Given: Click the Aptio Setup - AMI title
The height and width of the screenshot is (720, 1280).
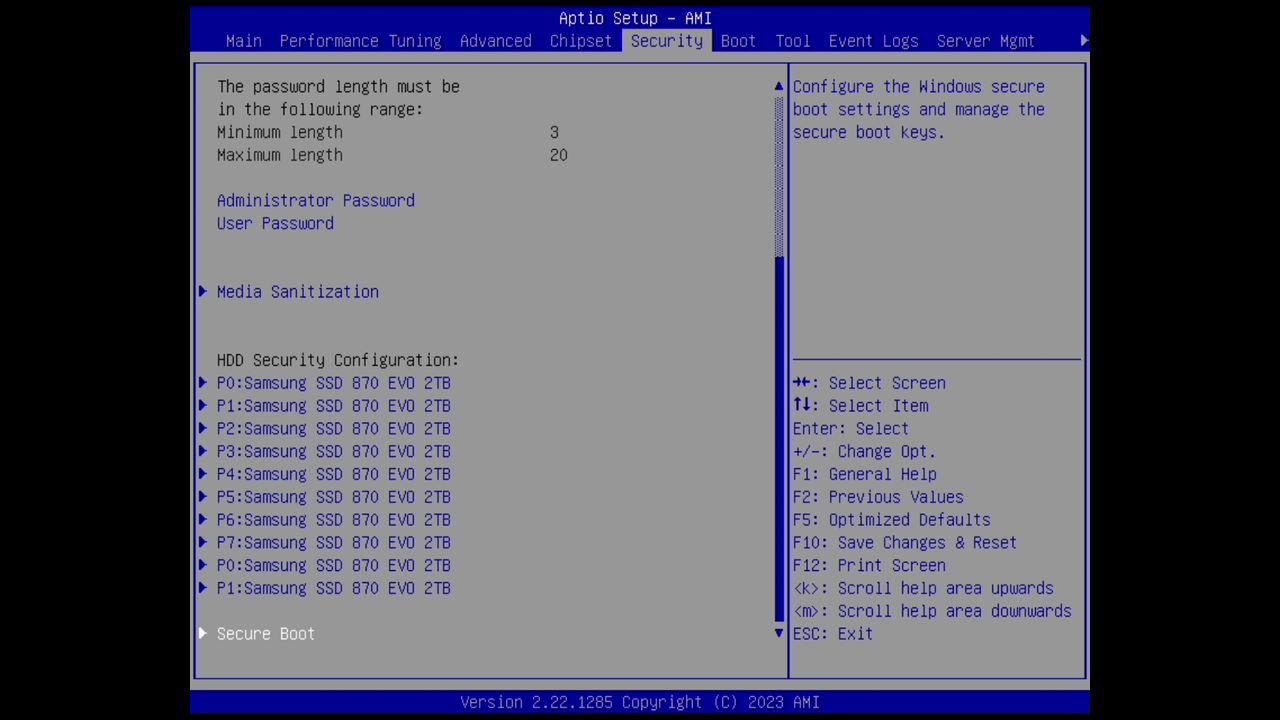Looking at the screenshot, I should point(635,18).
